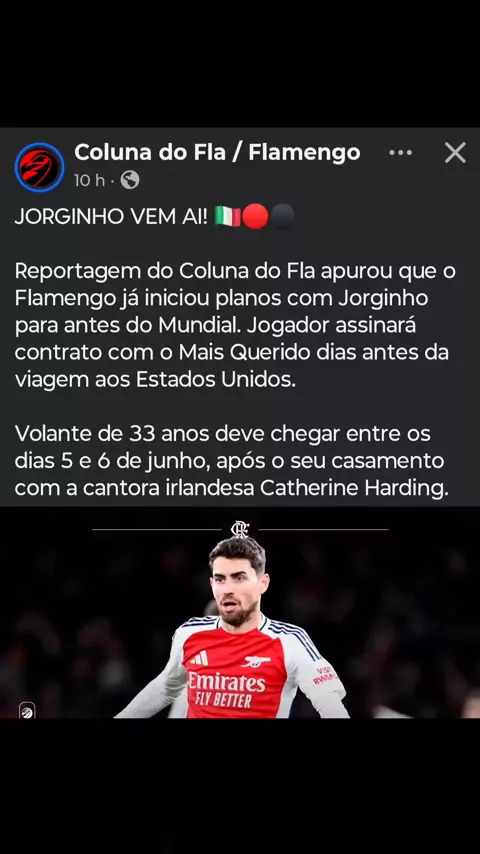The height and width of the screenshot is (854, 480).
Task: Open the Coluna do Fla profile avatar
Action: click(39, 167)
